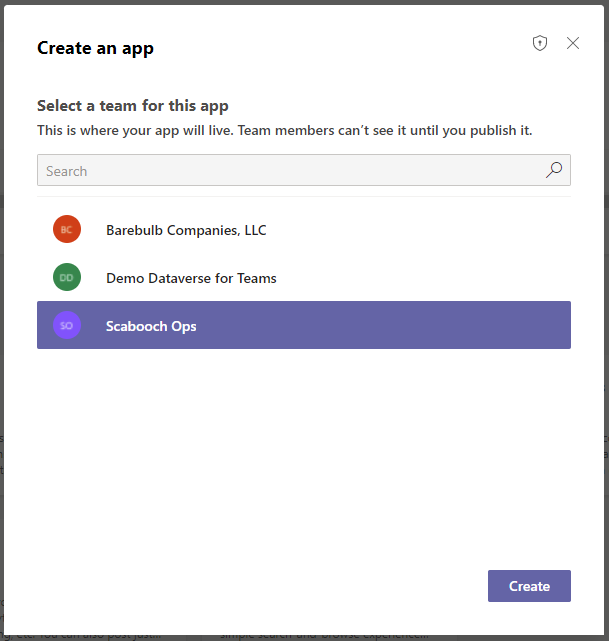Image resolution: width=609 pixels, height=641 pixels.
Task: Select the Barebulb Companies, LLC team
Action: pos(186,230)
